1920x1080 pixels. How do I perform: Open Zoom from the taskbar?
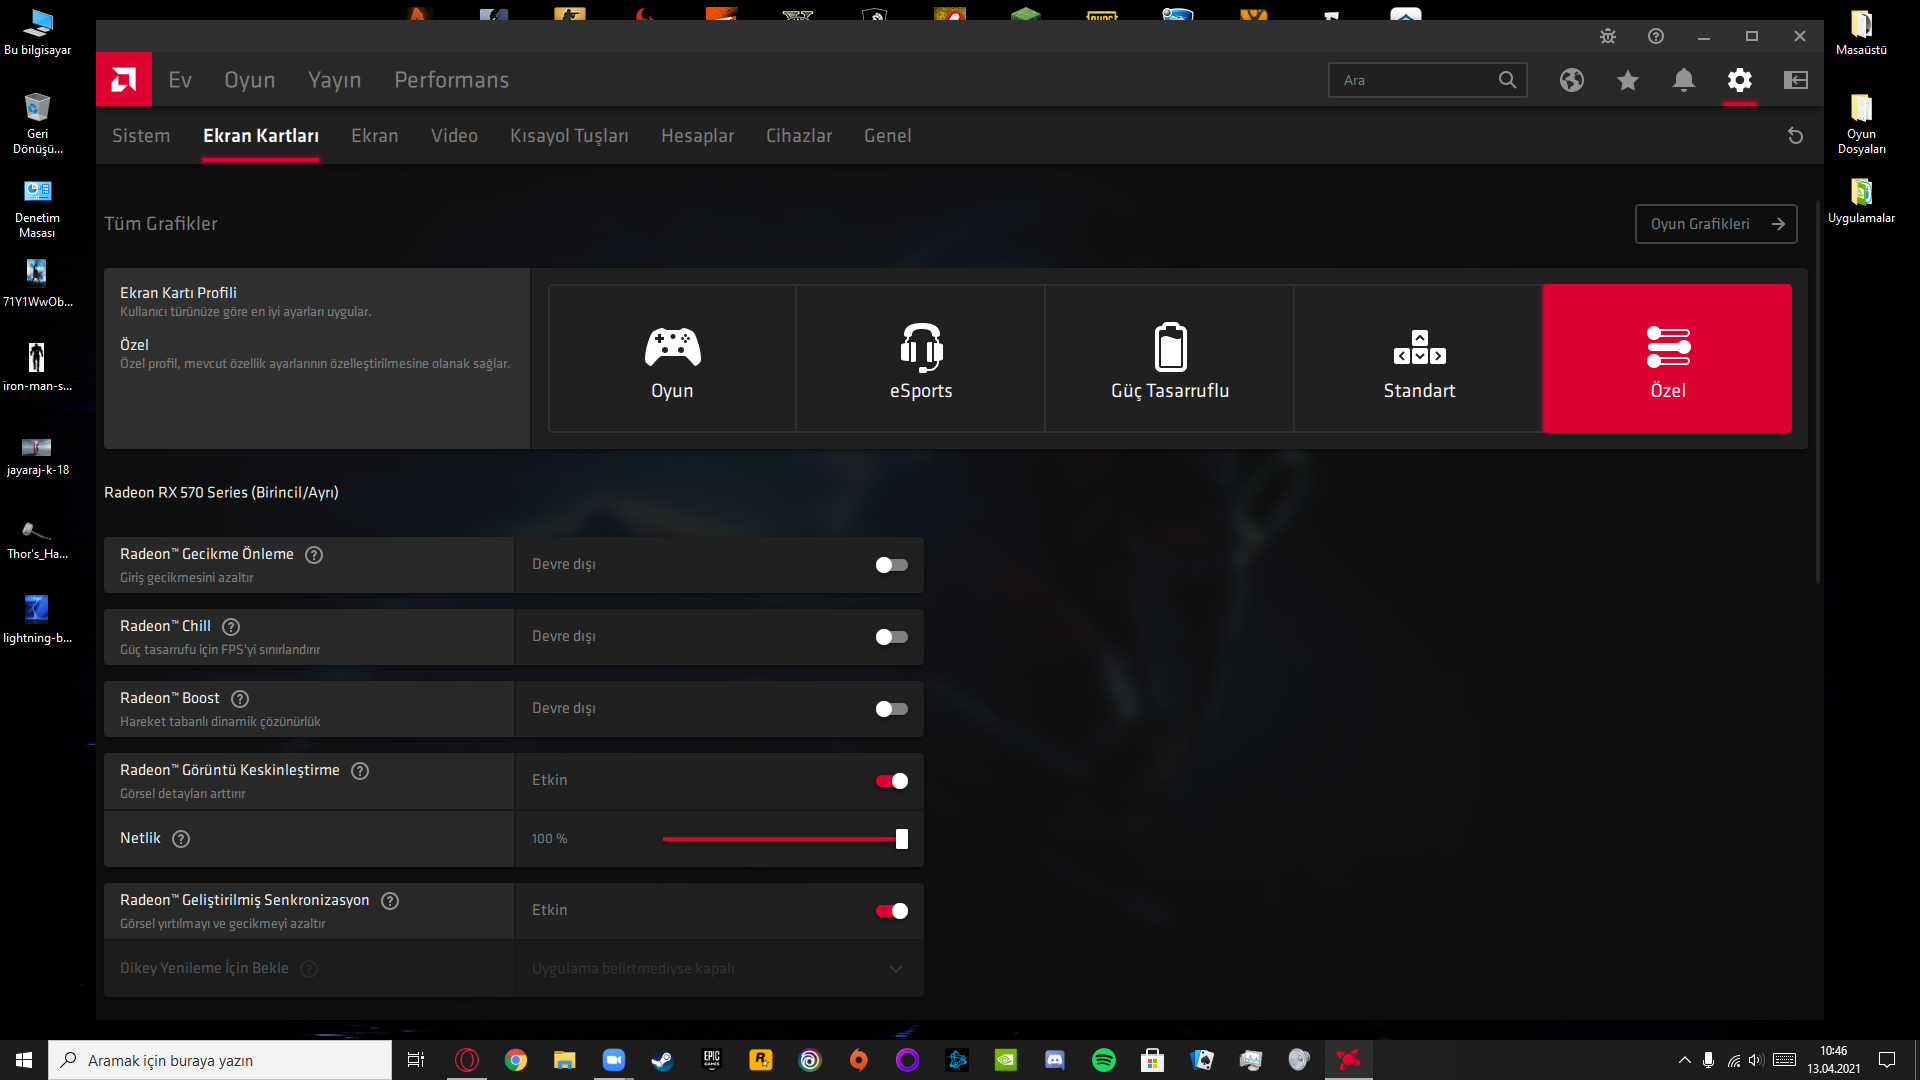click(613, 1060)
